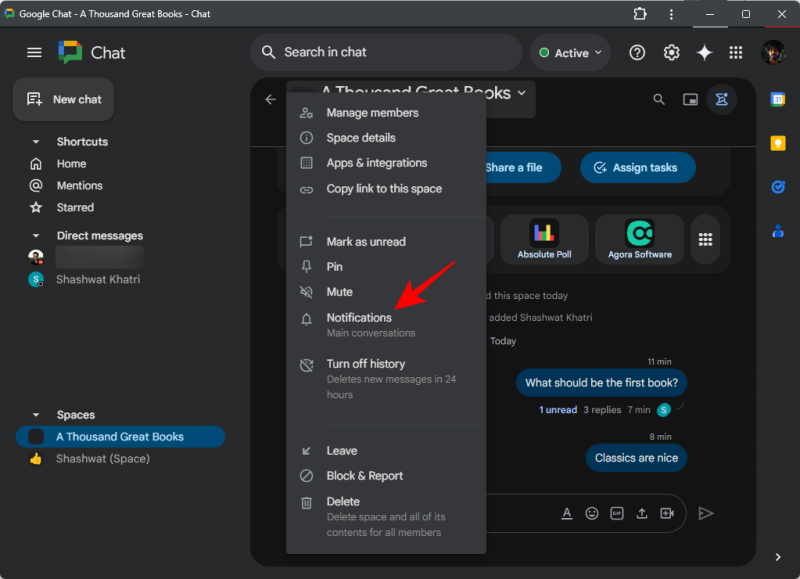Open Google Tasks side panel icon
This screenshot has height=579, width=800.
[x=777, y=187]
